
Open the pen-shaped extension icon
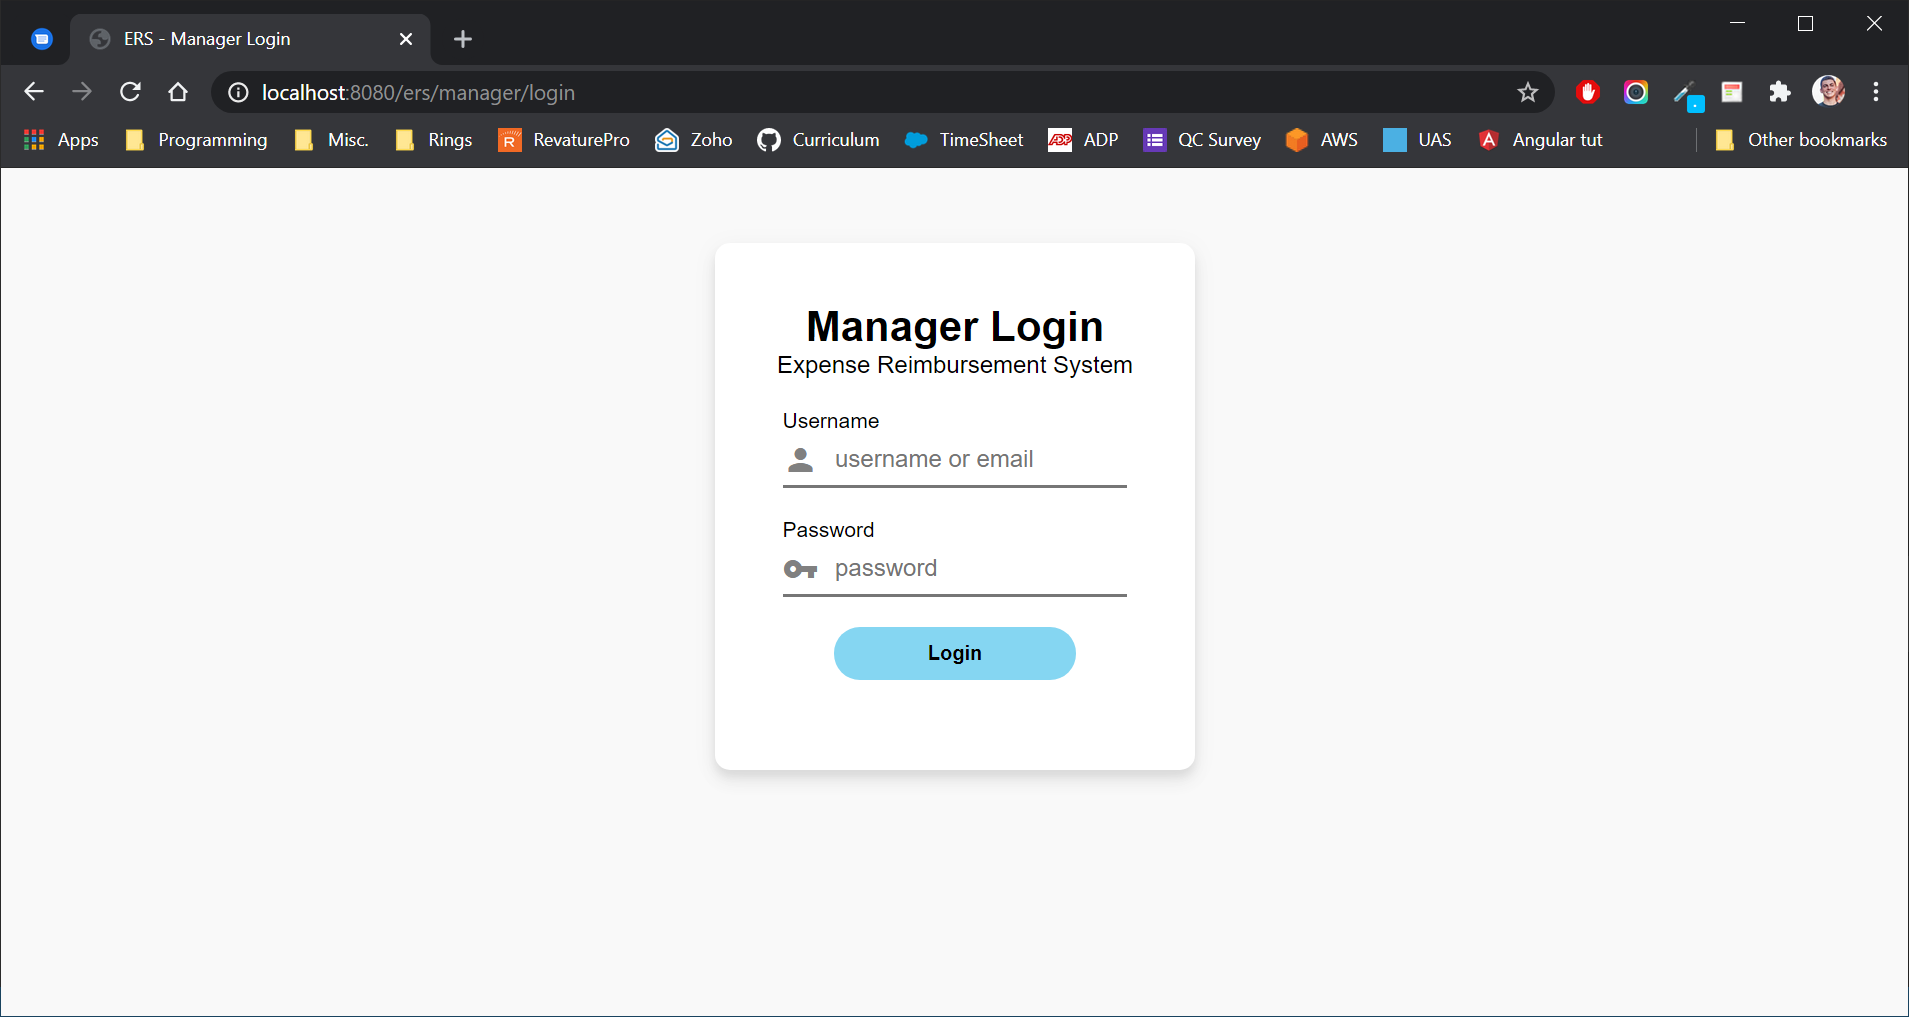tap(1688, 95)
